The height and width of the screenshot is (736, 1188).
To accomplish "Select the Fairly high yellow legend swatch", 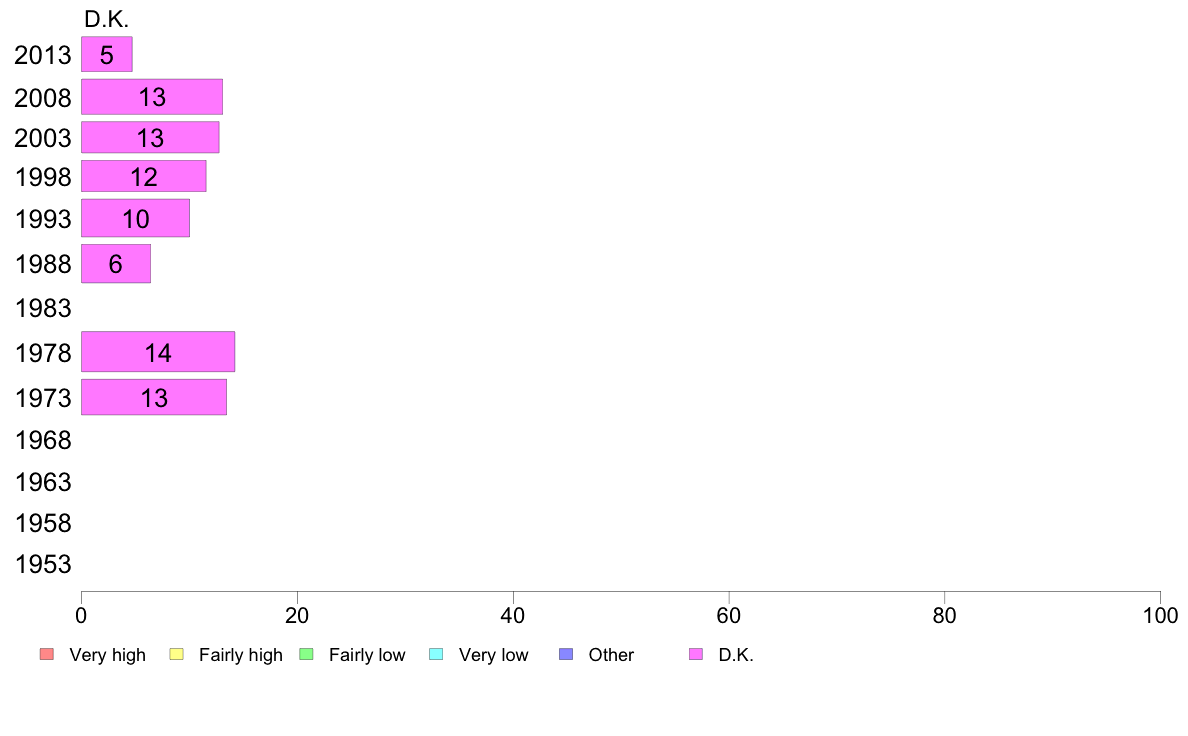I will (x=177, y=654).
